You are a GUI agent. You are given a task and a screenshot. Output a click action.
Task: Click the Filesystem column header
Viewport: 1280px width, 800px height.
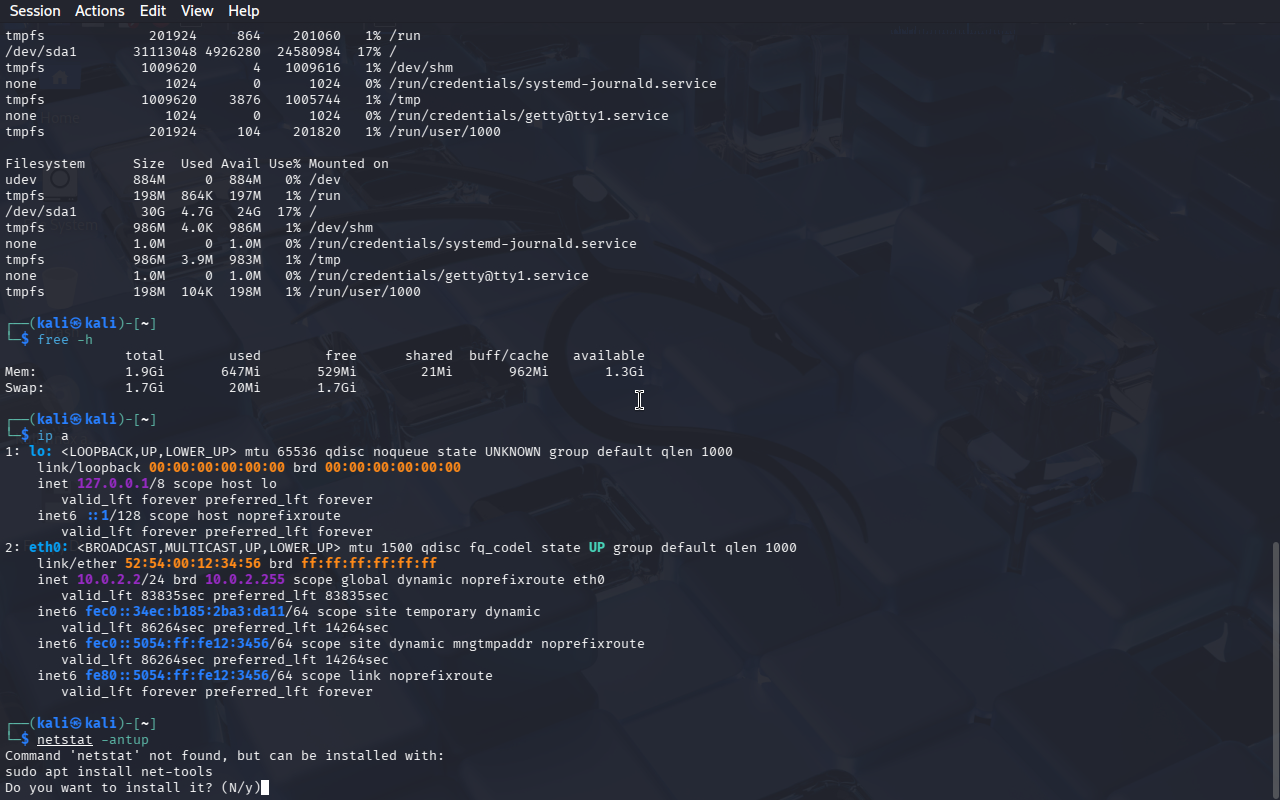pyautogui.click(x=45, y=164)
